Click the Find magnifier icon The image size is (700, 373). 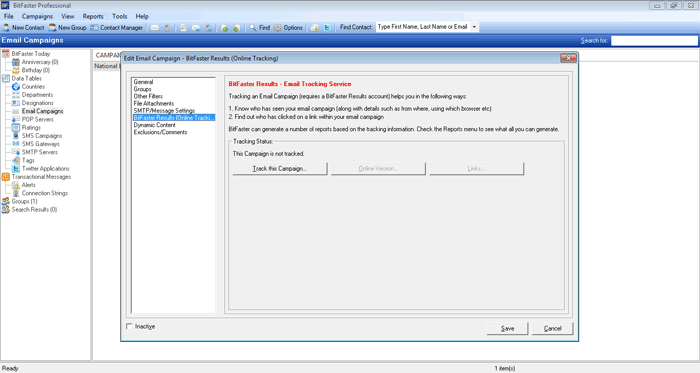pos(253,28)
